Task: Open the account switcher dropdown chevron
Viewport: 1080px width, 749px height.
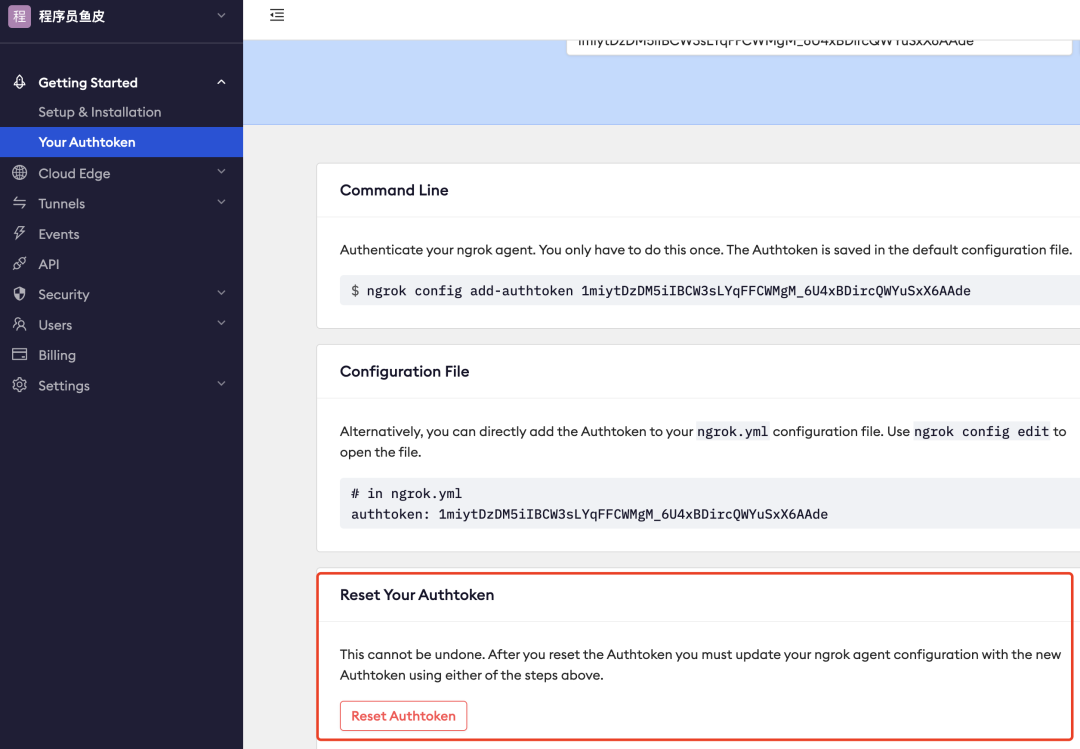Action: (221, 15)
